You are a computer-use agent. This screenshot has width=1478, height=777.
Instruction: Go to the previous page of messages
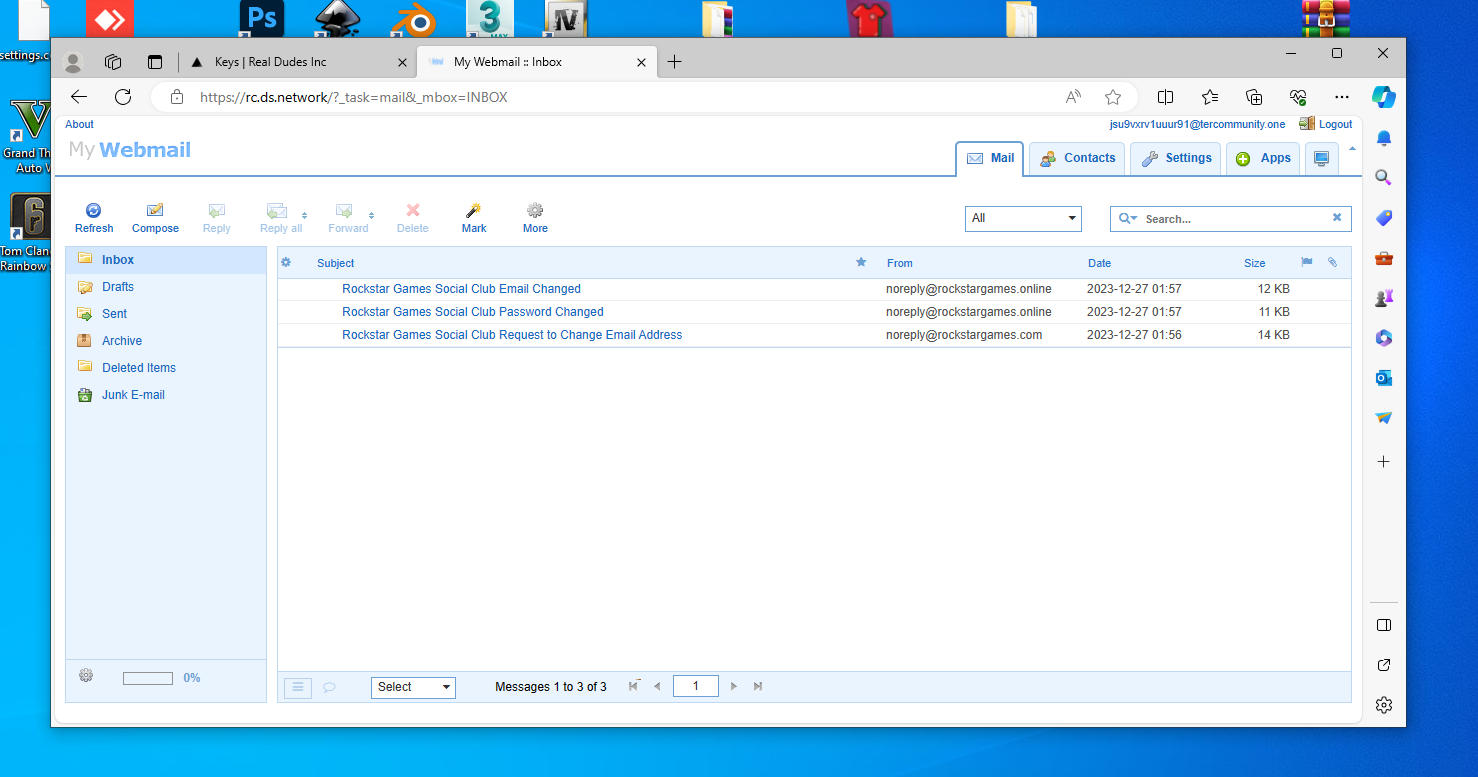click(x=657, y=686)
